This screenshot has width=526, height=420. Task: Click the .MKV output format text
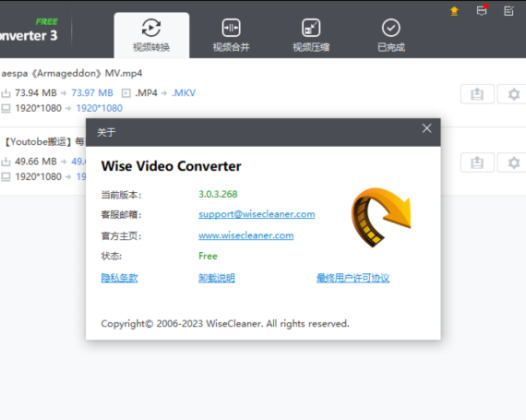(x=183, y=93)
